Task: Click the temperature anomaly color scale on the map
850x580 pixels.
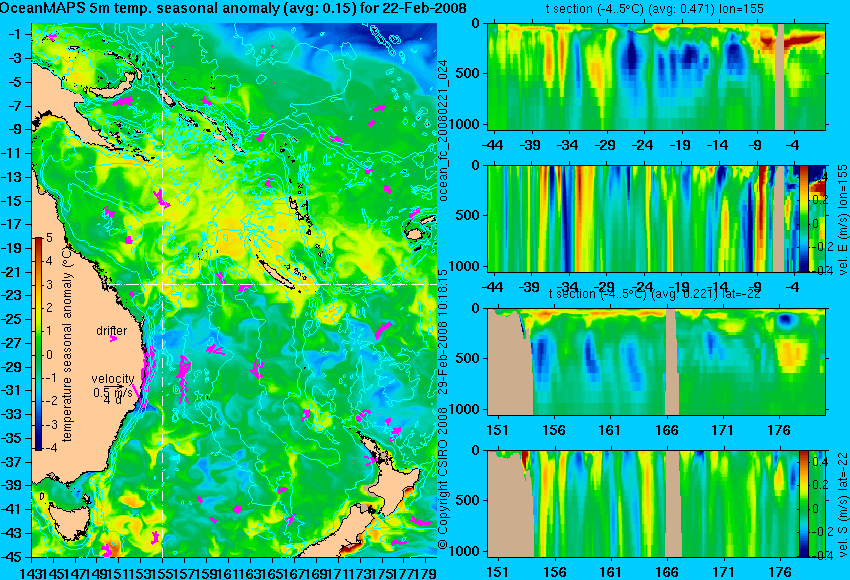Action: 38,343
